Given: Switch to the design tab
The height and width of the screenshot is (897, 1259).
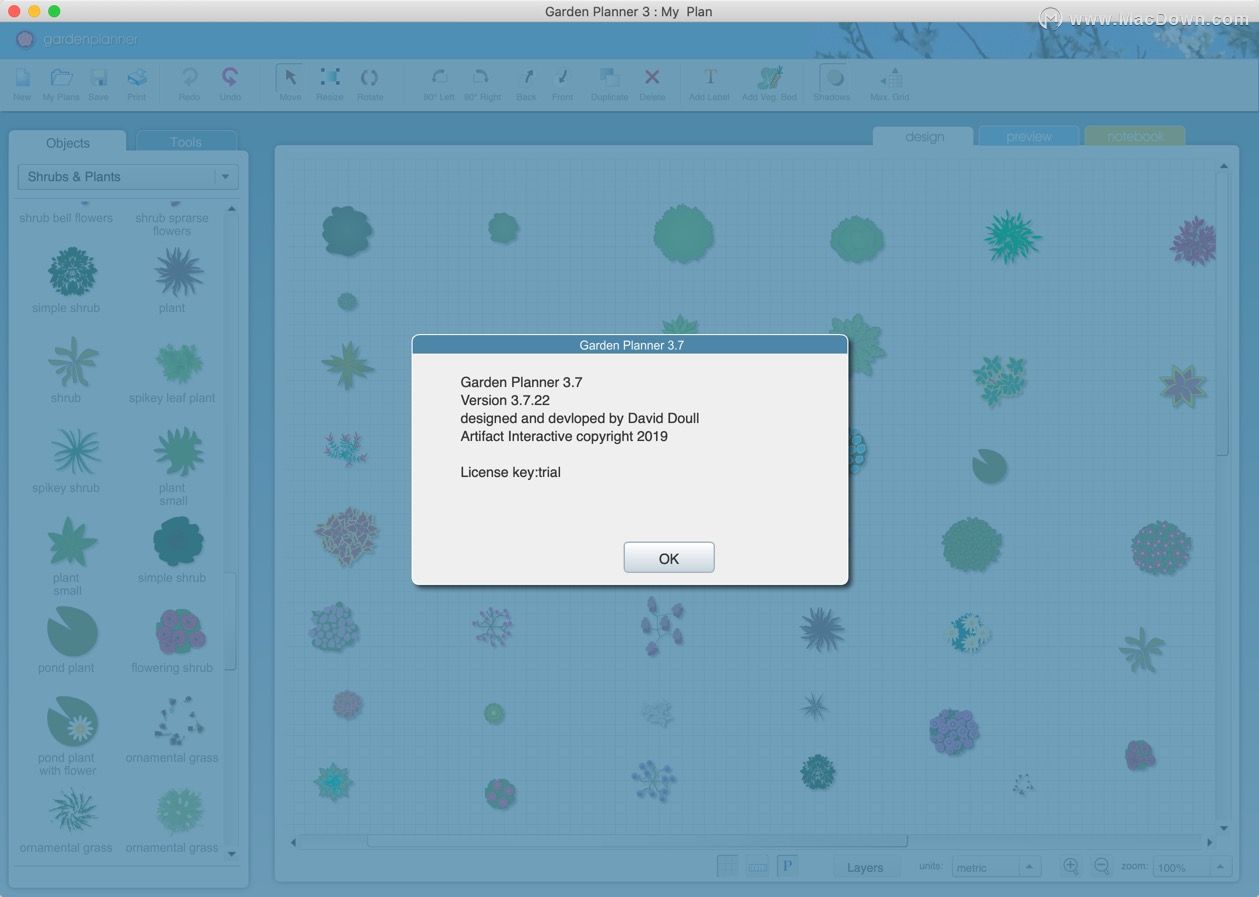Looking at the screenshot, I should point(924,137).
